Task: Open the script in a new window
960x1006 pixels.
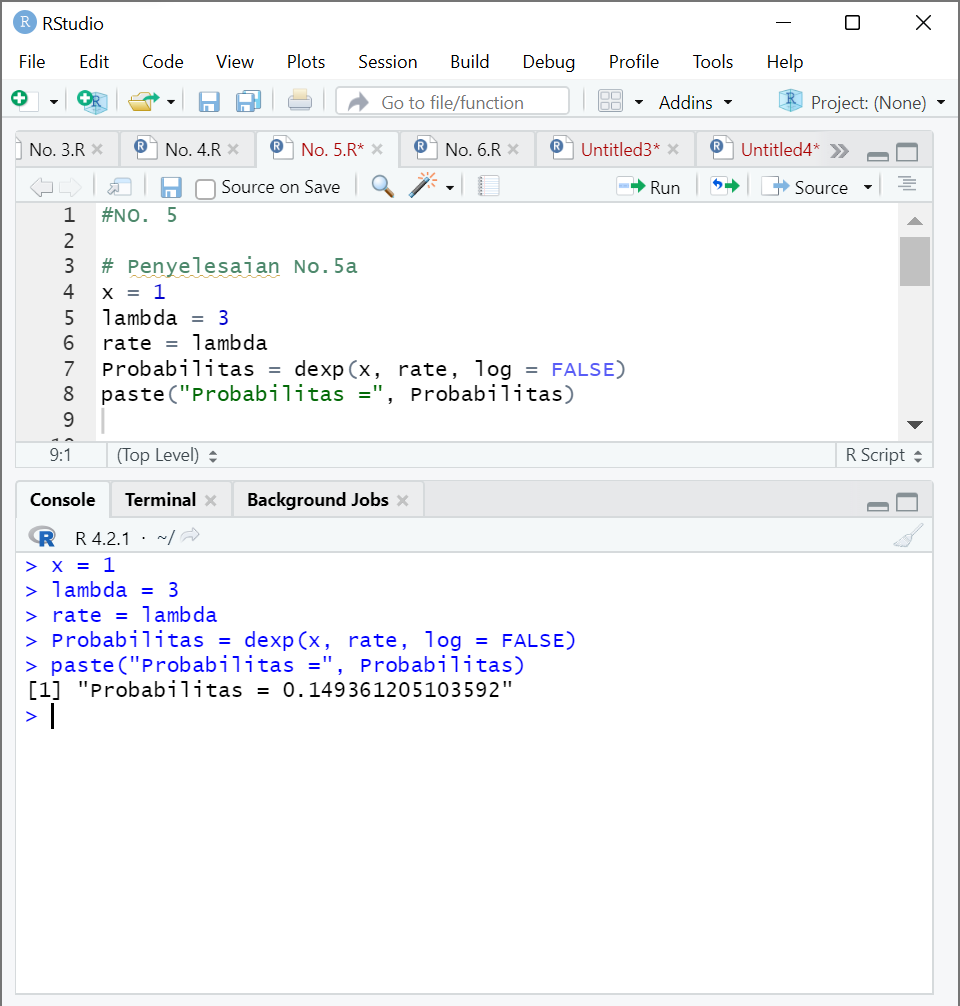Action: (120, 186)
